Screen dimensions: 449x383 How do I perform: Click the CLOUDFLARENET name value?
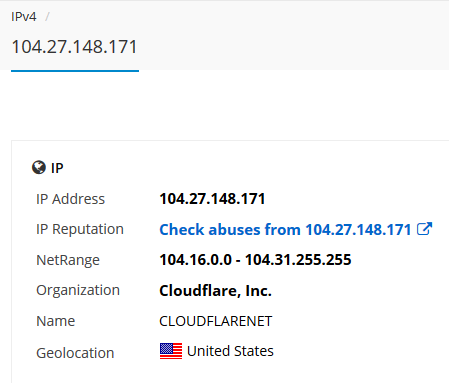[216, 321]
